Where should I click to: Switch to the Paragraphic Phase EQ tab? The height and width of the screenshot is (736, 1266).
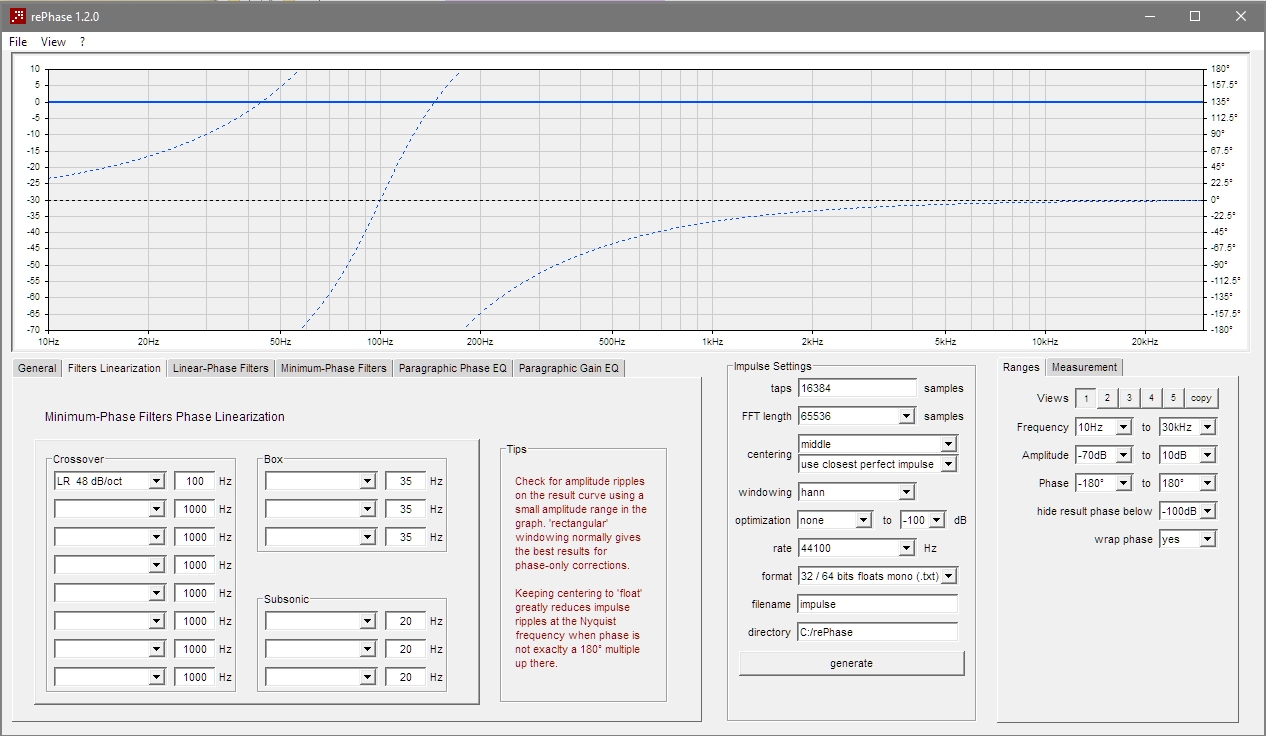[x=452, y=368]
